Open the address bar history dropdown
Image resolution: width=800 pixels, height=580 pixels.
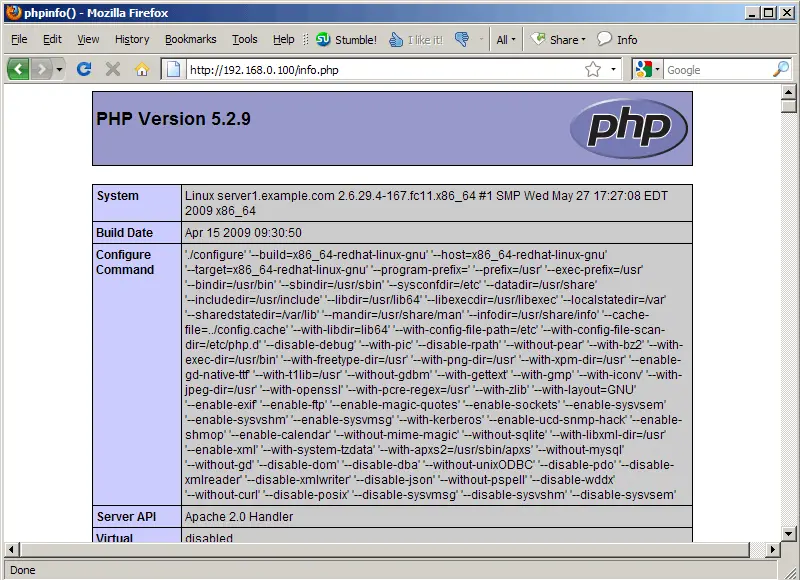click(613, 69)
